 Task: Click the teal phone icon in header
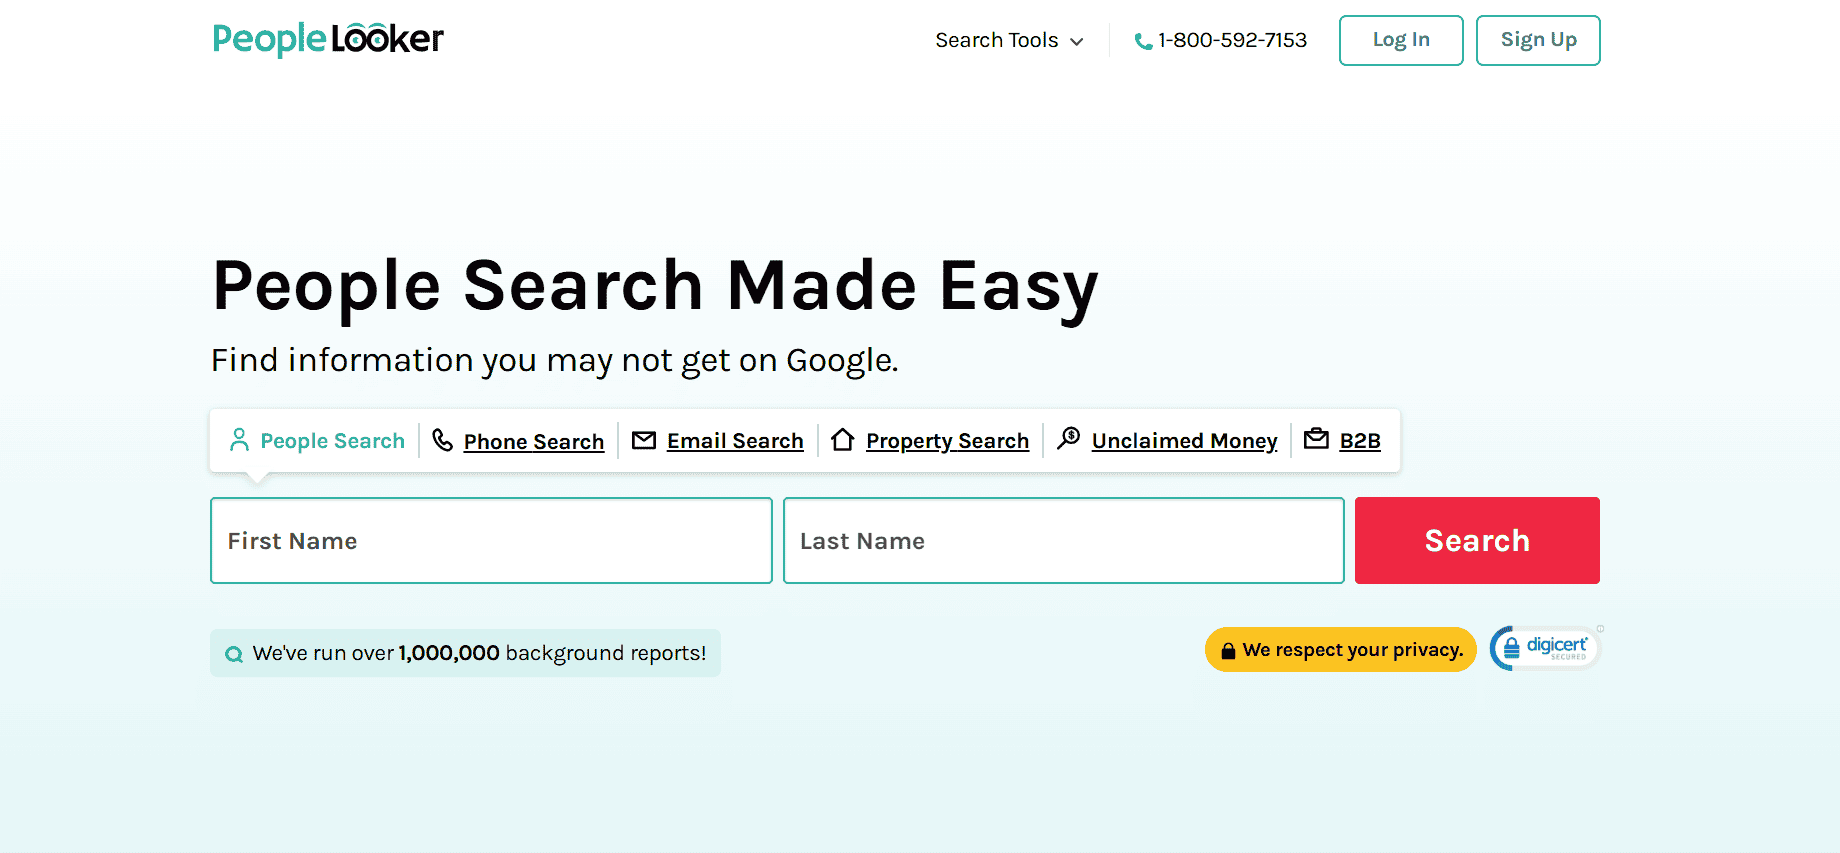tap(1143, 41)
